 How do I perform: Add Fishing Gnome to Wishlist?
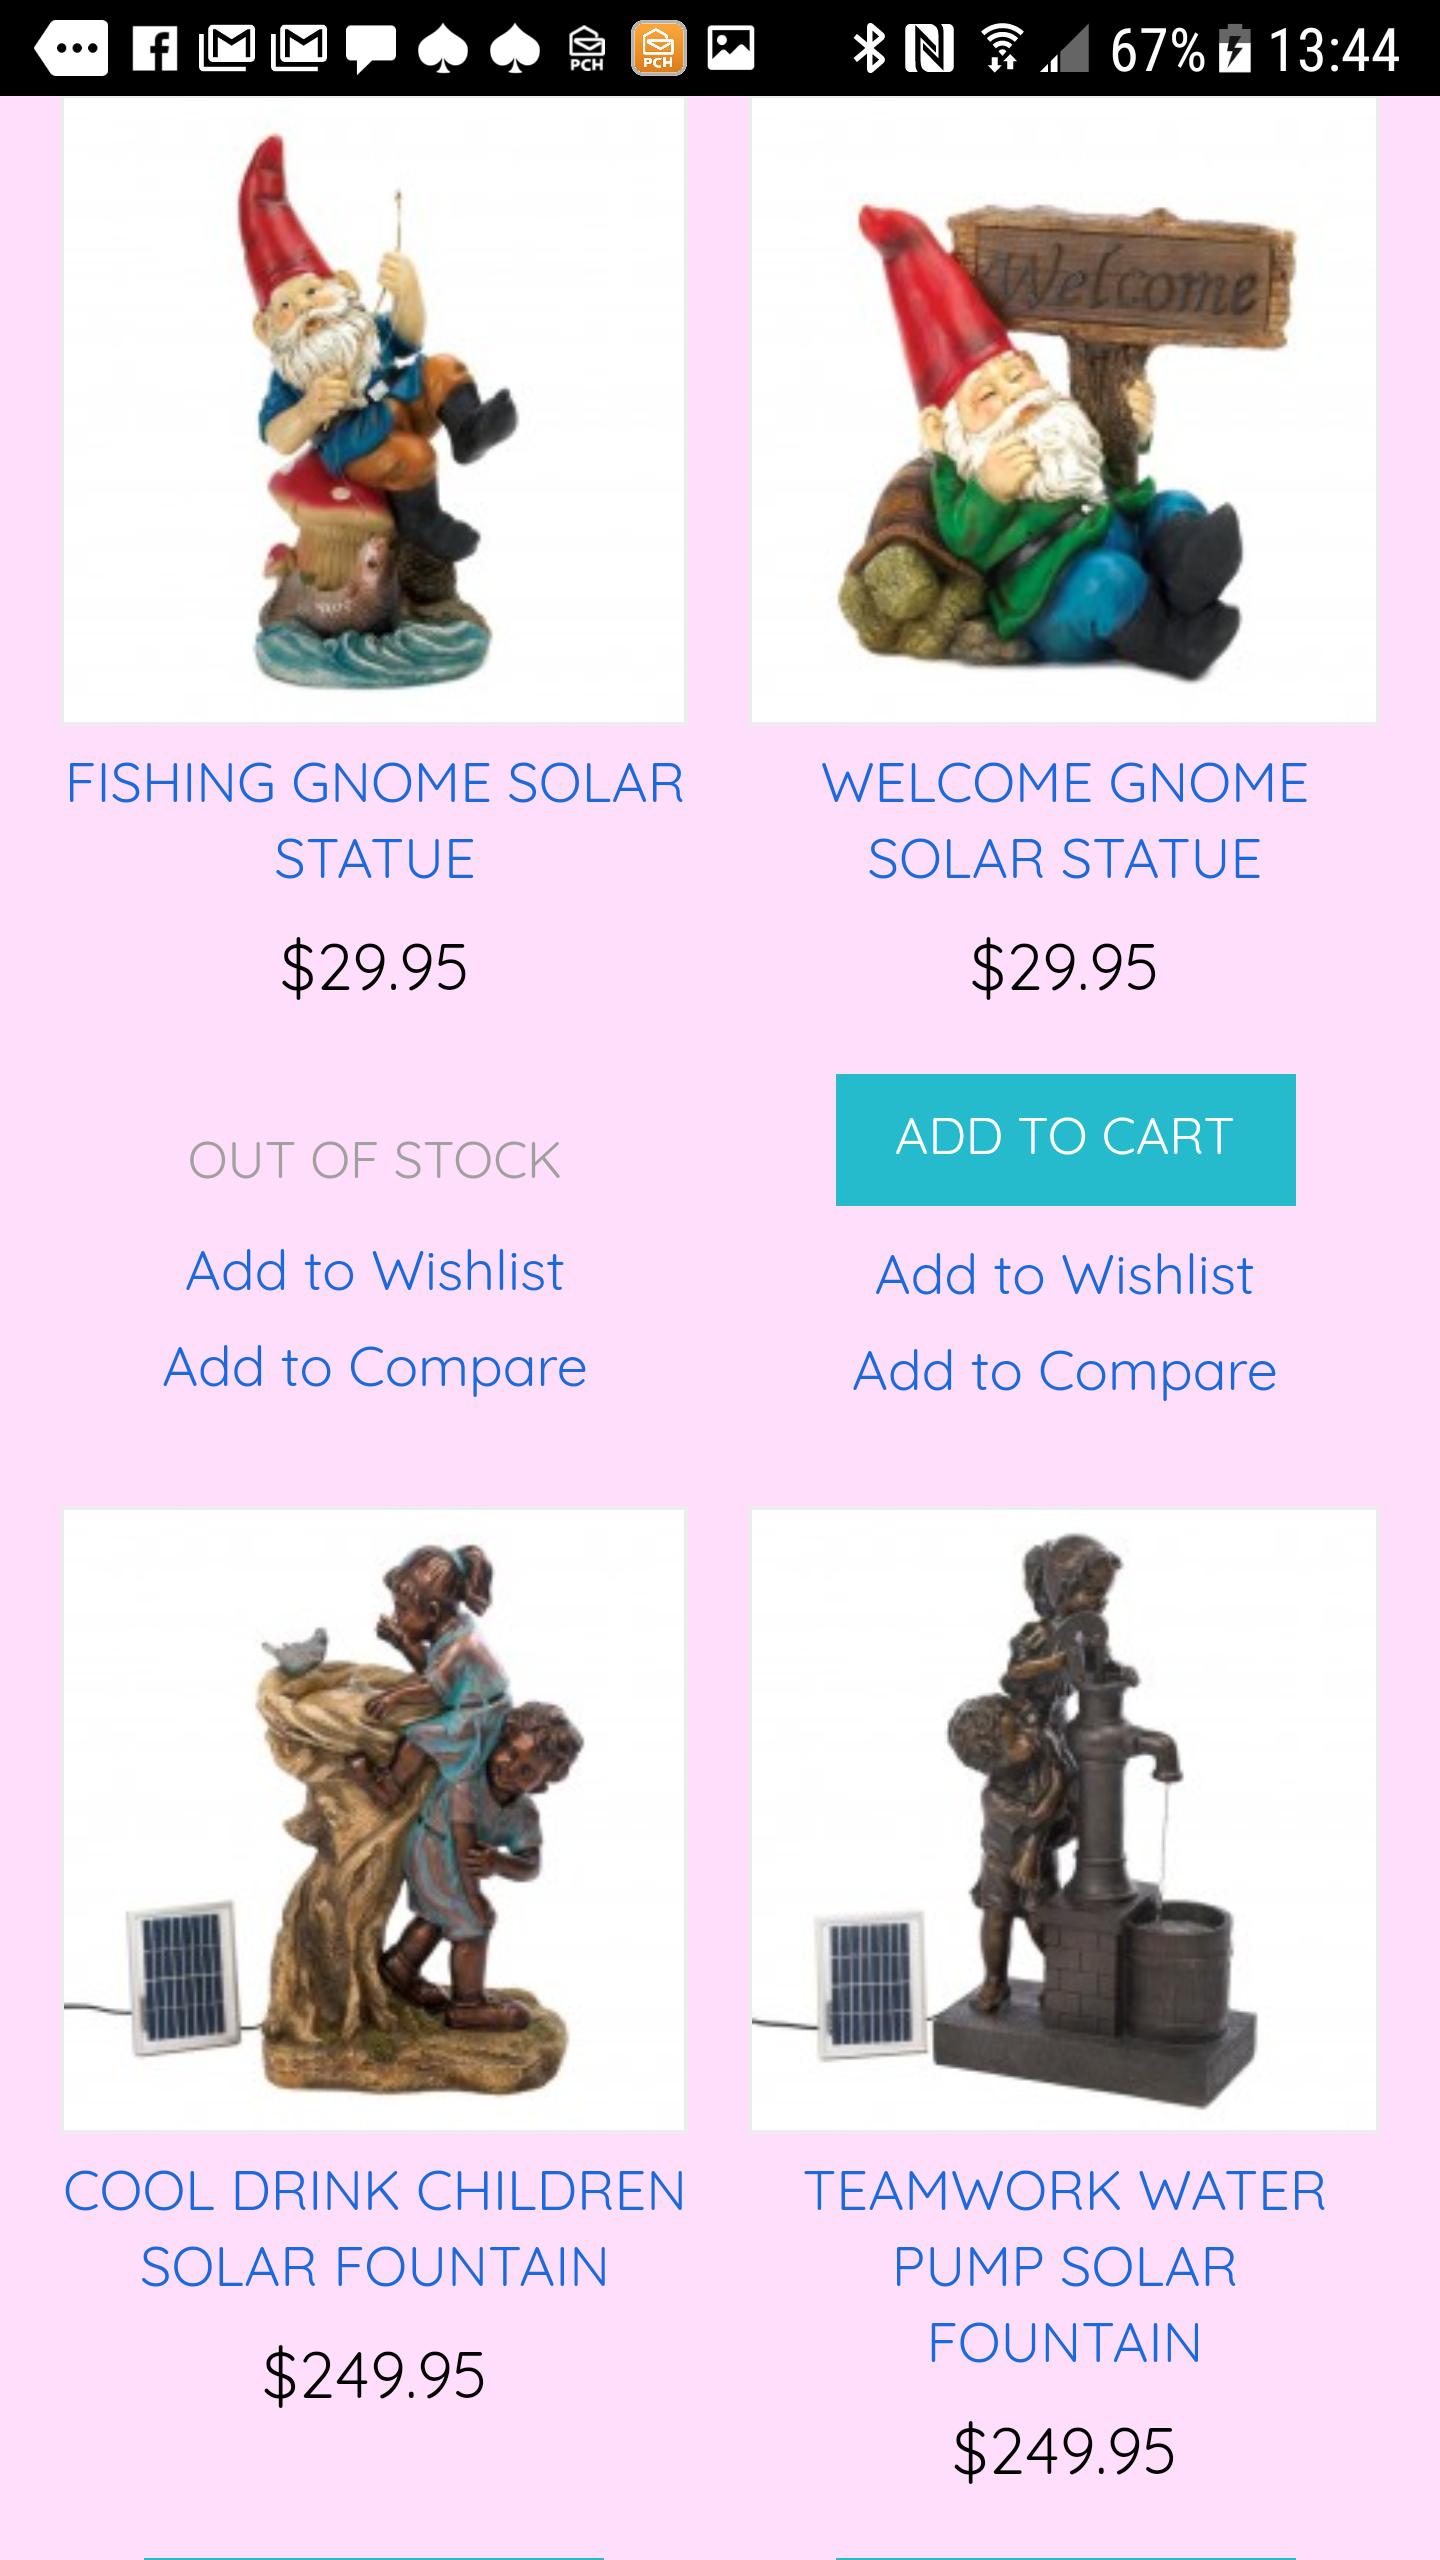374,1271
